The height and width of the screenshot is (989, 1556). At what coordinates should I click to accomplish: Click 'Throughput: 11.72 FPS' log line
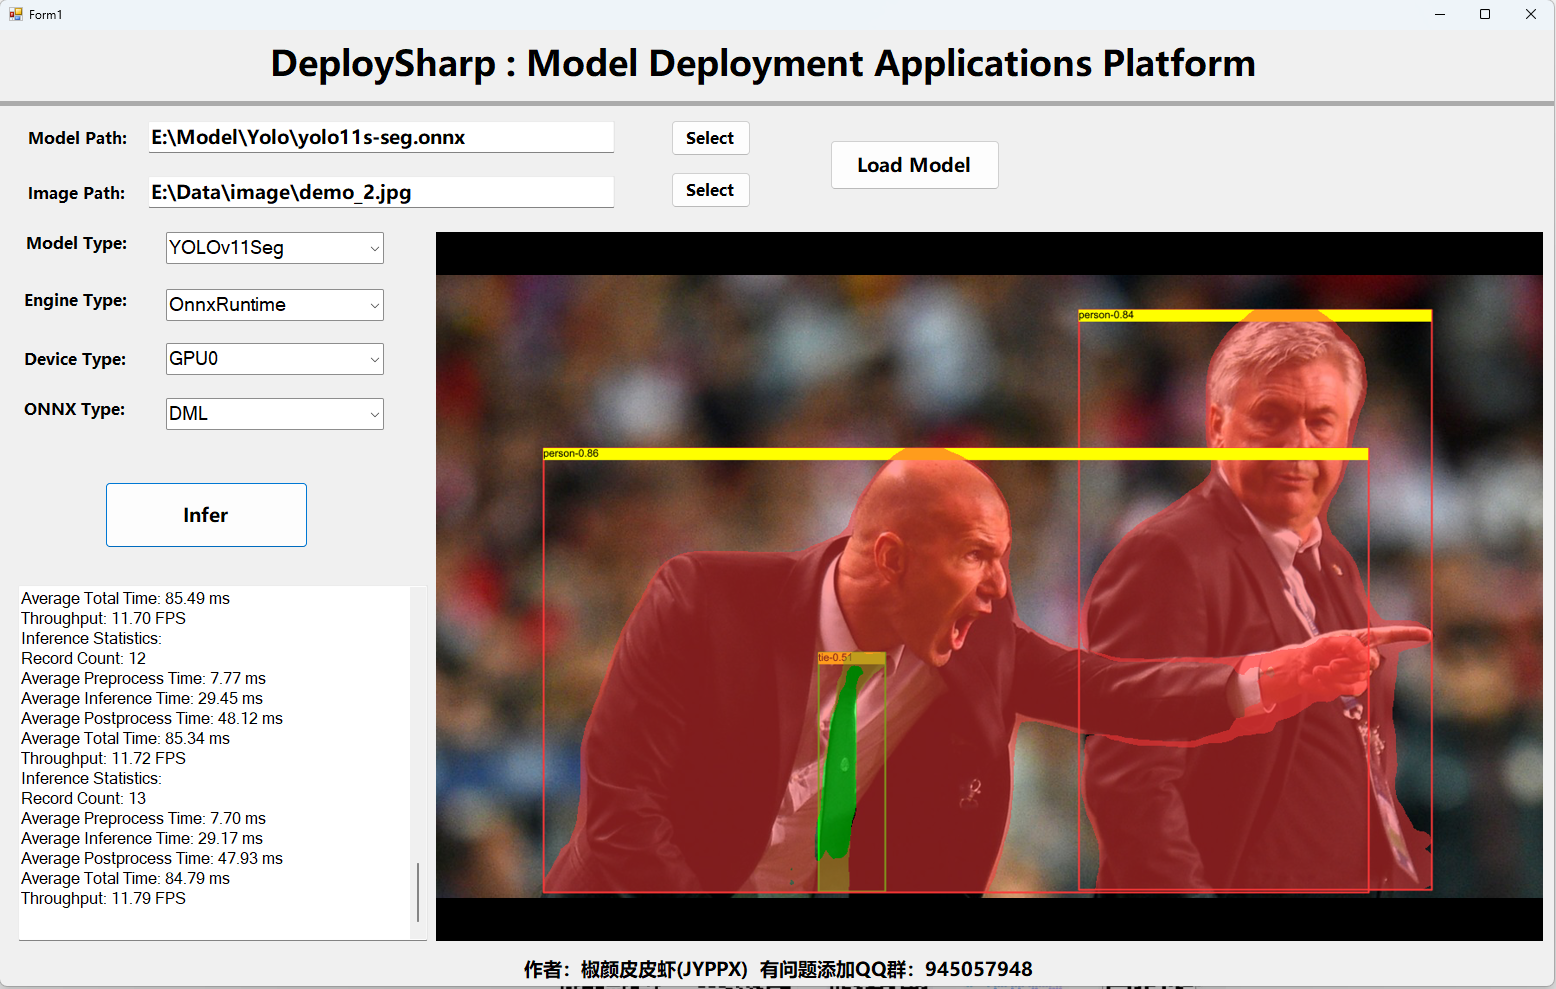point(104,758)
